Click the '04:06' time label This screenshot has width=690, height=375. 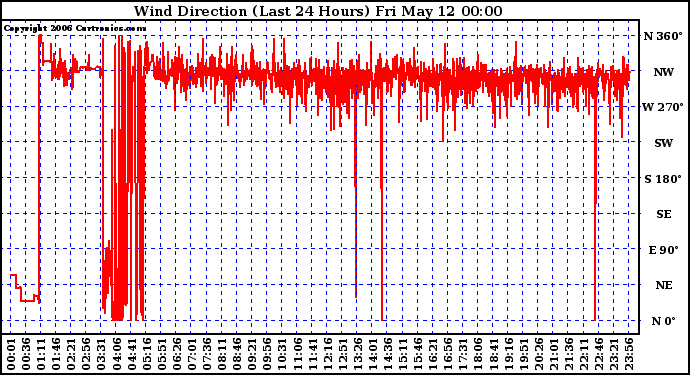[116, 355]
